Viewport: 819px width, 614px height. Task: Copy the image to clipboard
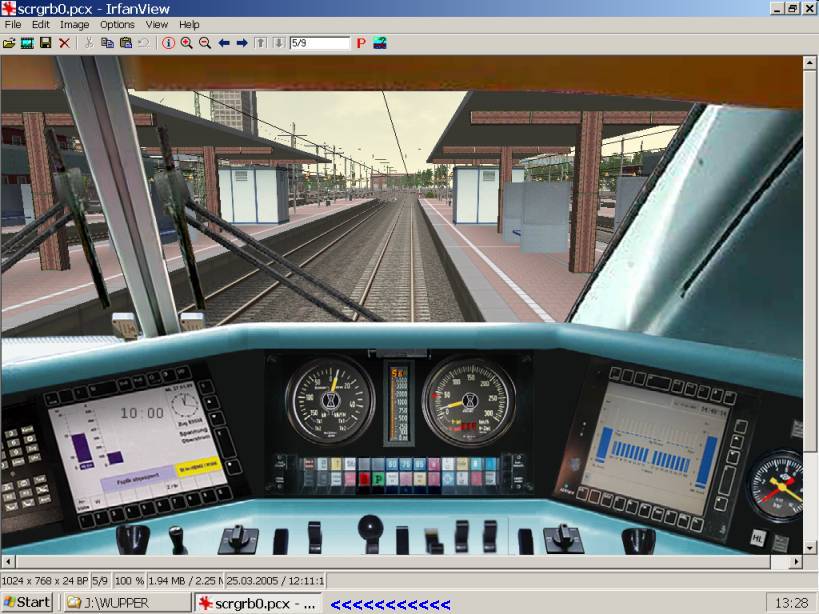point(107,43)
